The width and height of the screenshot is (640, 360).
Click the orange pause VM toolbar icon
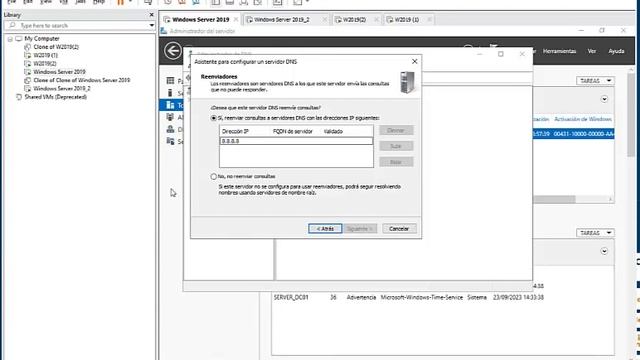tap(121, 2)
